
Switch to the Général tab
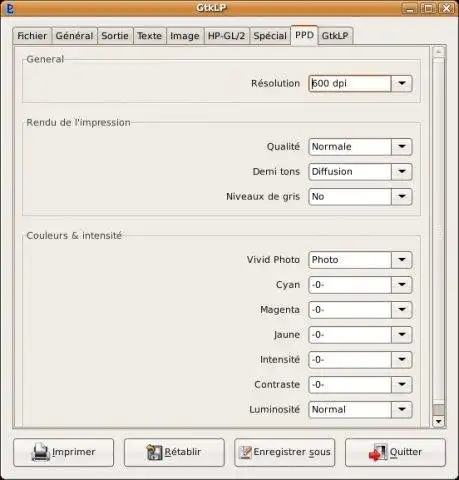click(x=74, y=36)
